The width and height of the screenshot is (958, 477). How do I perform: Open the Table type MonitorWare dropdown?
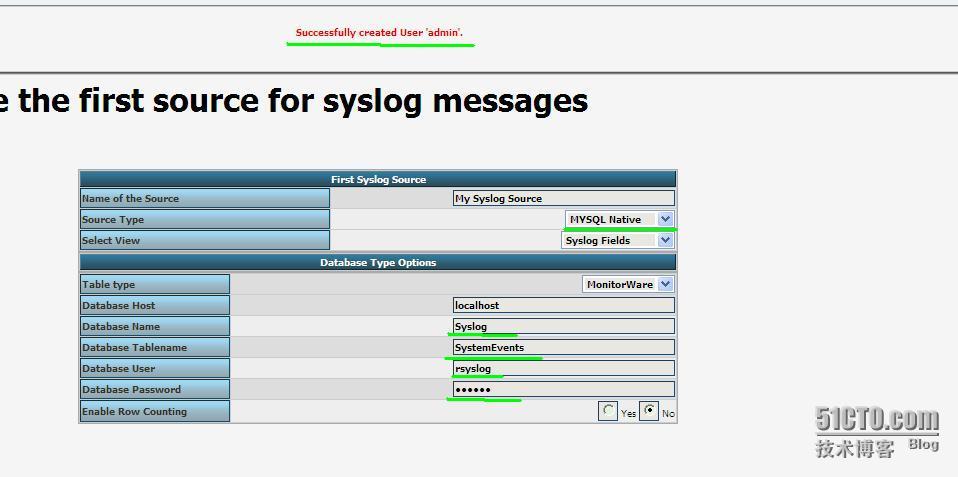pos(628,284)
